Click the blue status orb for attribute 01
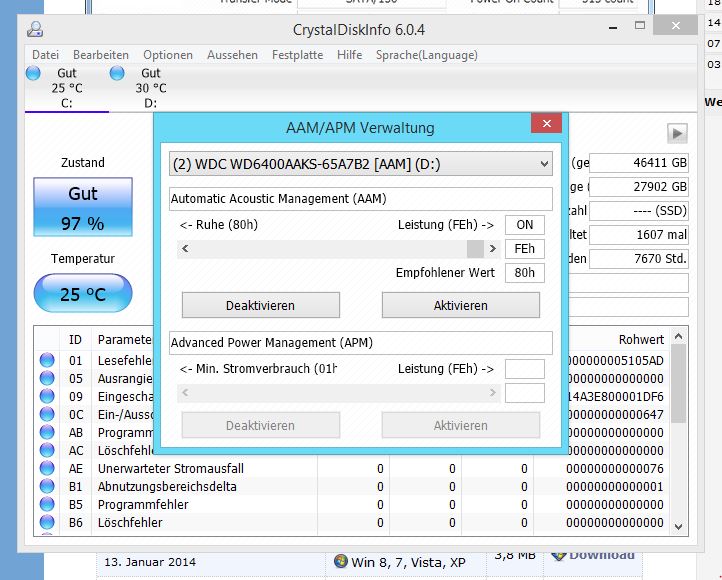The height and width of the screenshot is (580, 722). tap(47, 360)
